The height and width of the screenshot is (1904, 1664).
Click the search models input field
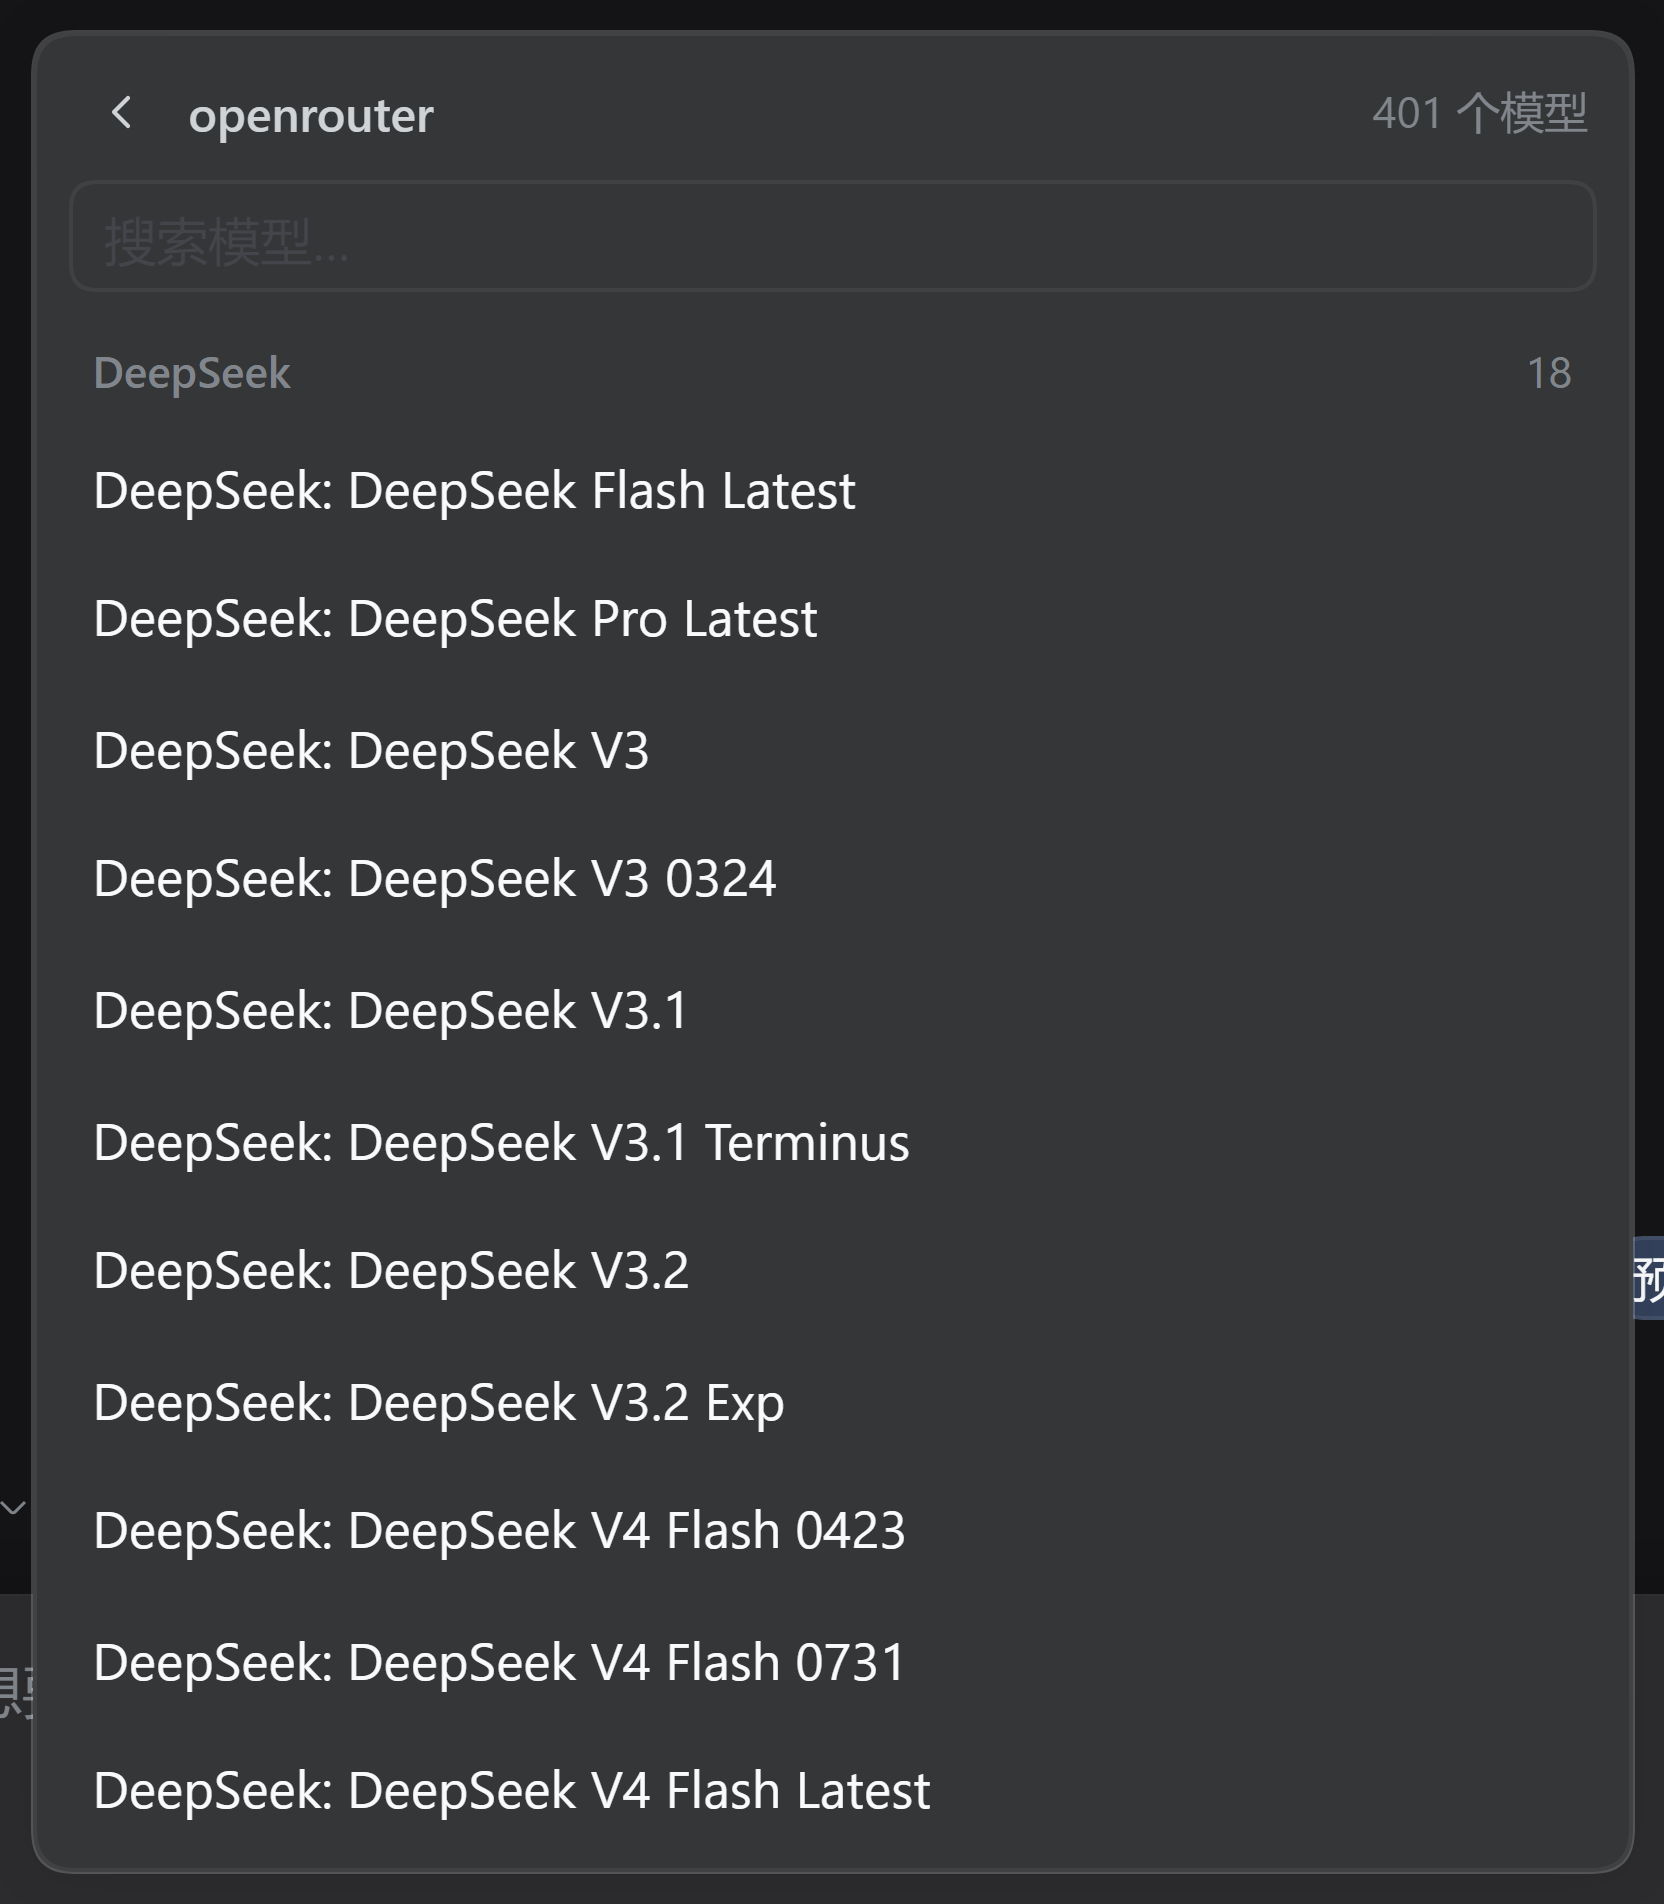tap(832, 236)
